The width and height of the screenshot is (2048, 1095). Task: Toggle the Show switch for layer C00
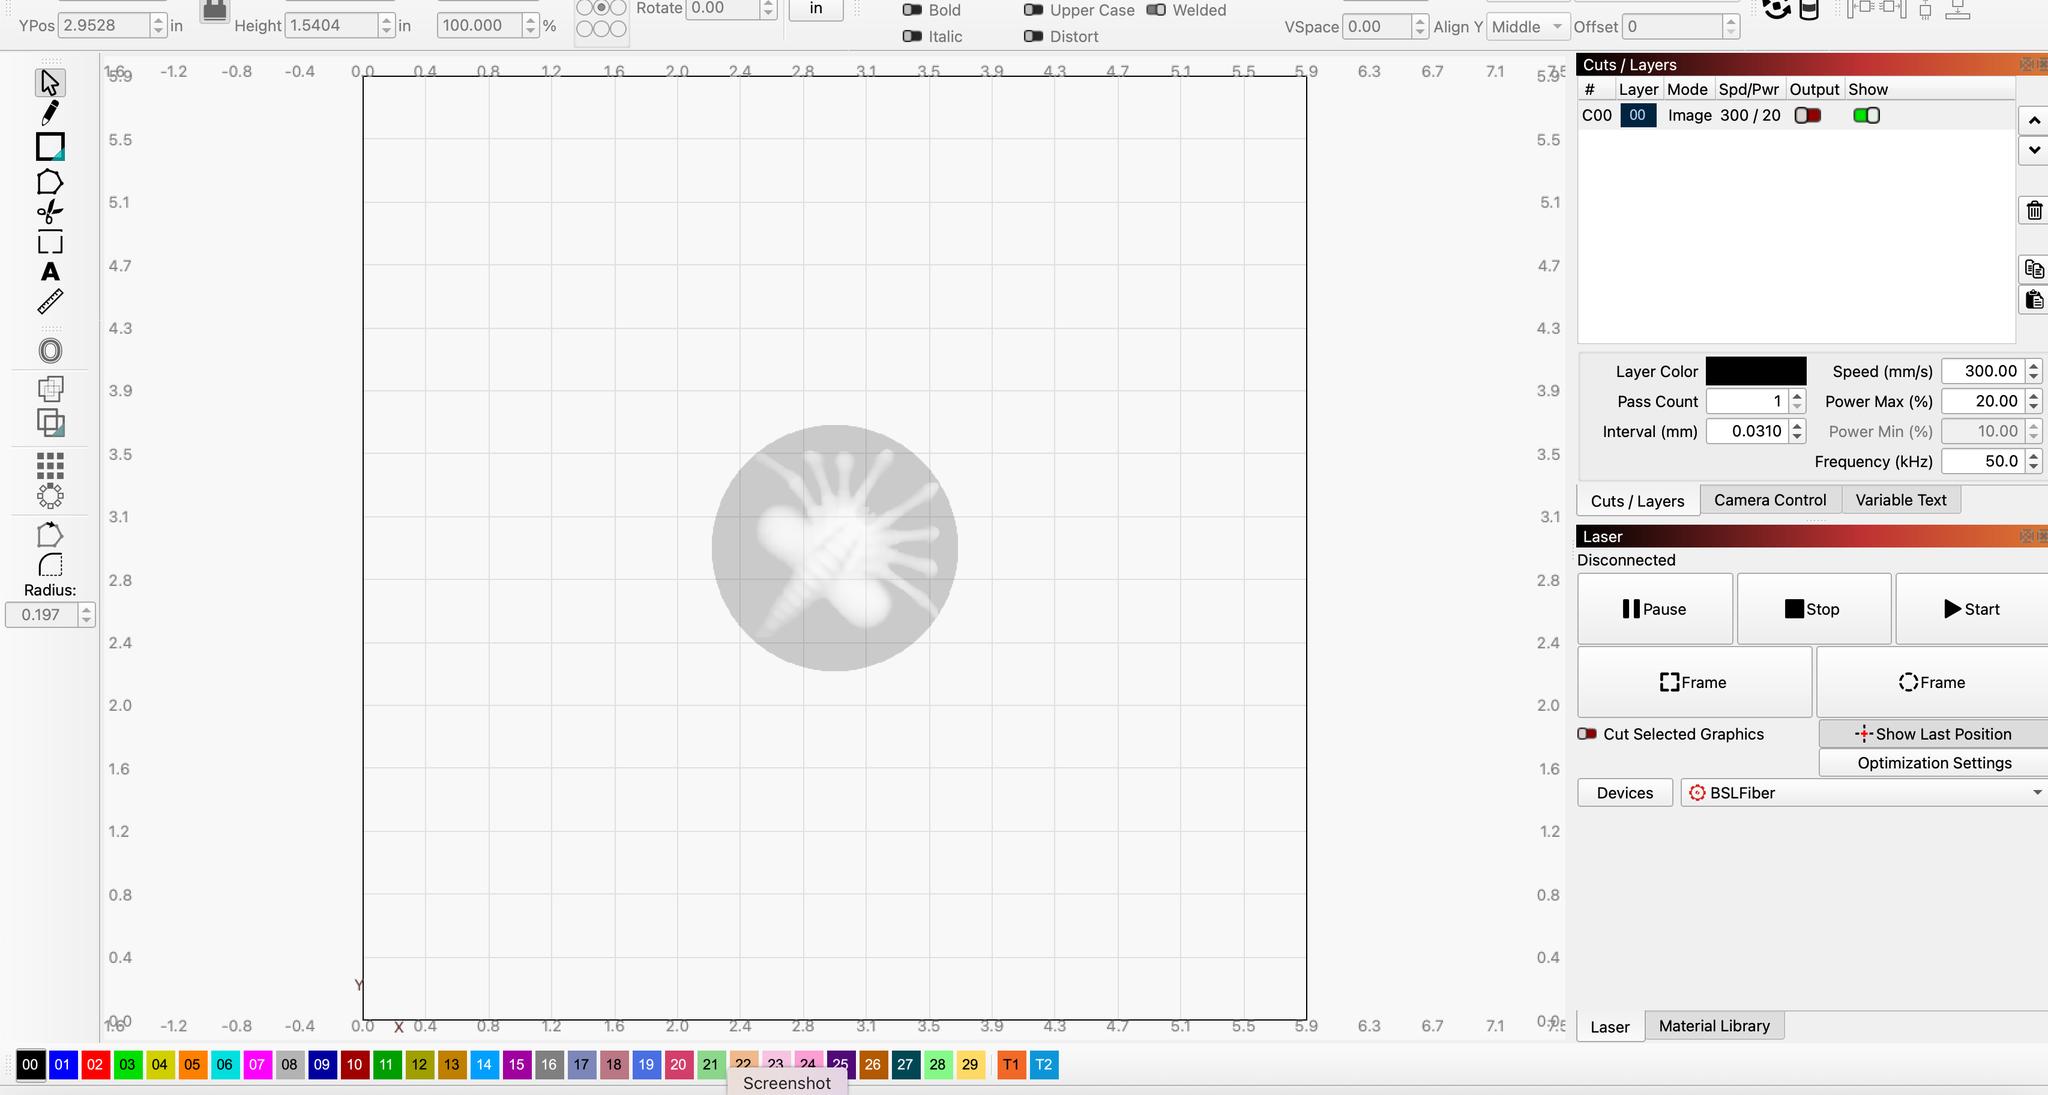tap(1866, 115)
